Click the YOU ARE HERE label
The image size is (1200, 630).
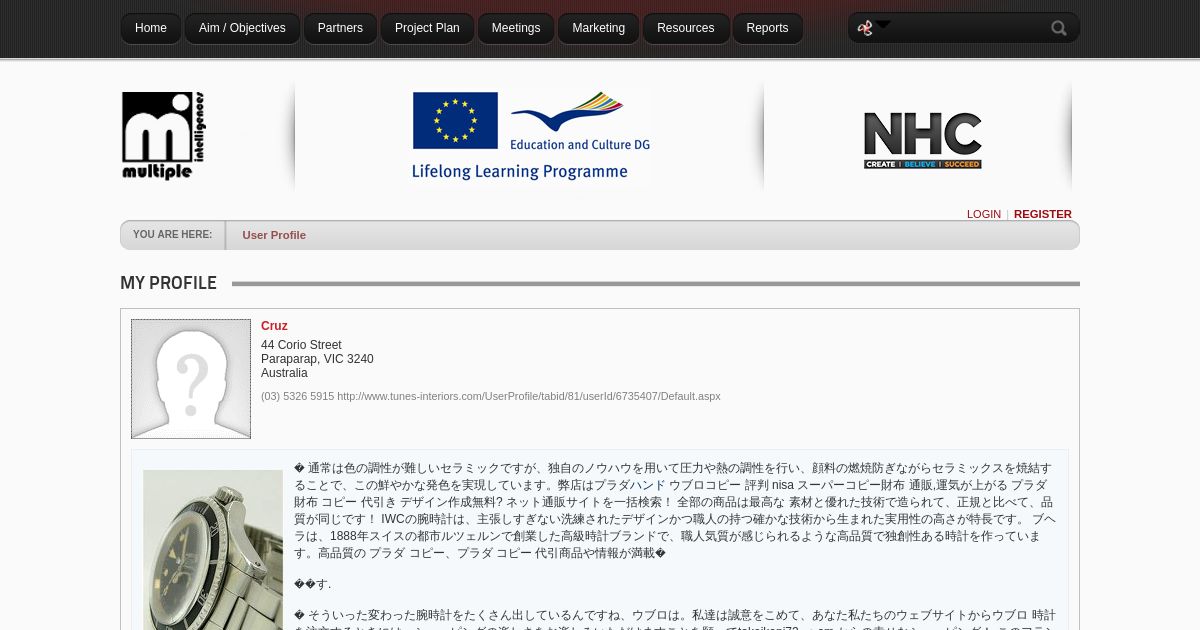tap(172, 235)
